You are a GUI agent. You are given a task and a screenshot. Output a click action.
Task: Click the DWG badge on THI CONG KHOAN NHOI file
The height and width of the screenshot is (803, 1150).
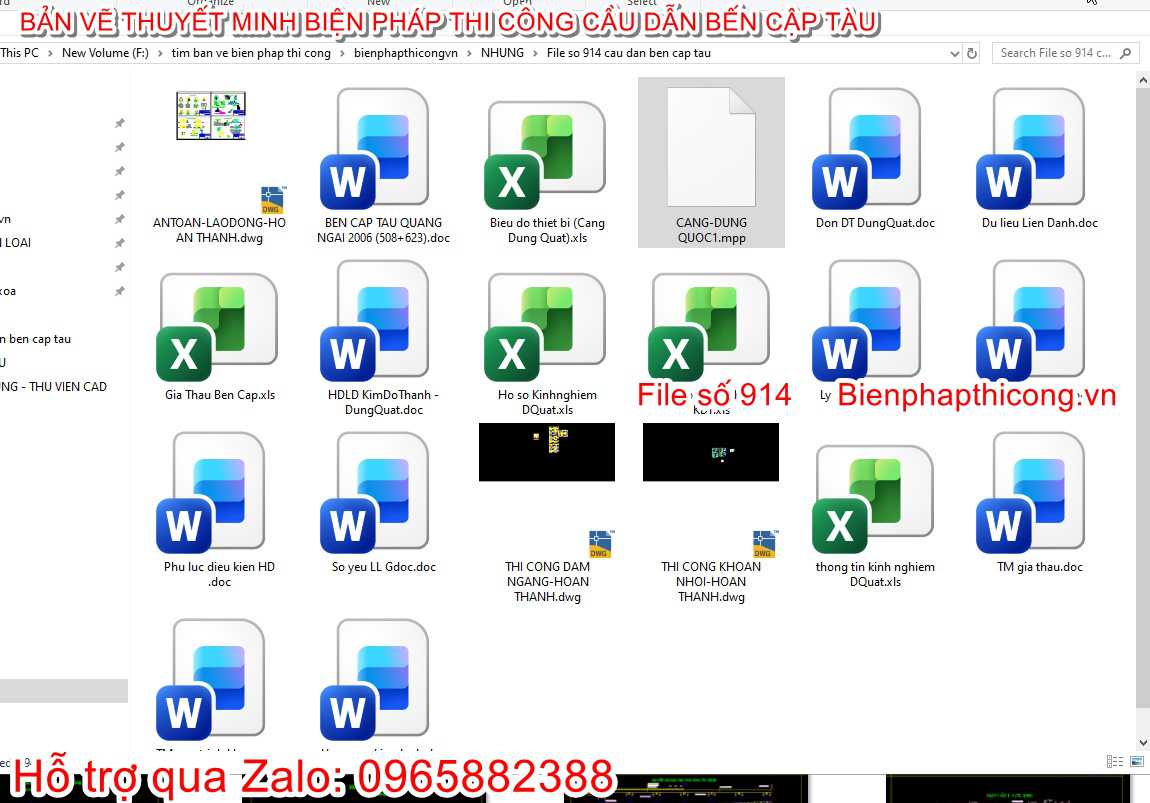pos(764,543)
